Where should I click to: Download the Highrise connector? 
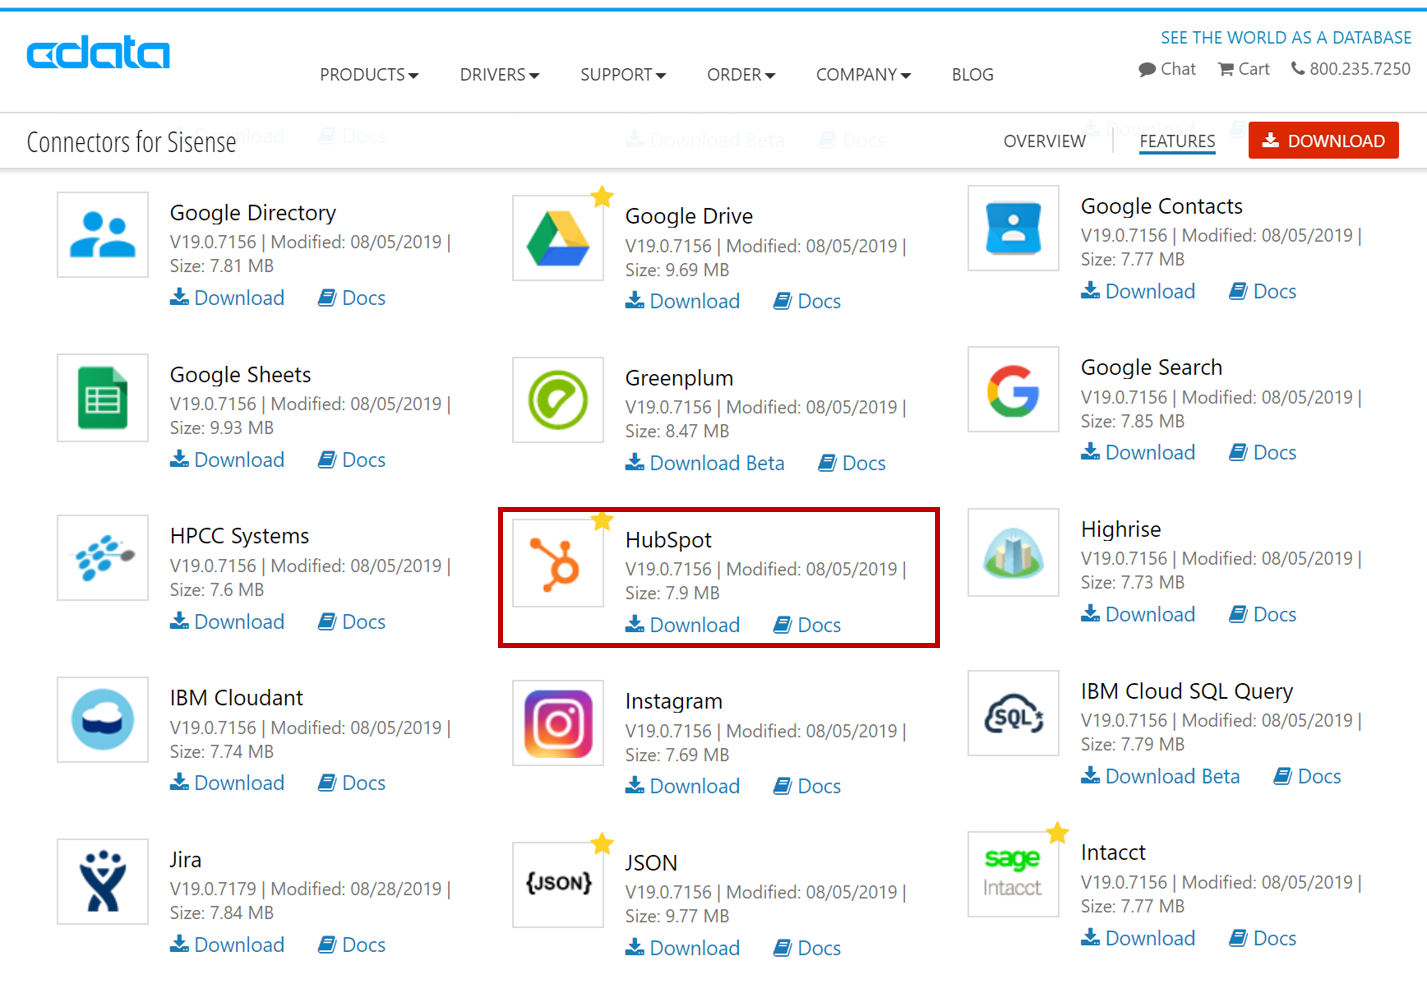point(1138,615)
